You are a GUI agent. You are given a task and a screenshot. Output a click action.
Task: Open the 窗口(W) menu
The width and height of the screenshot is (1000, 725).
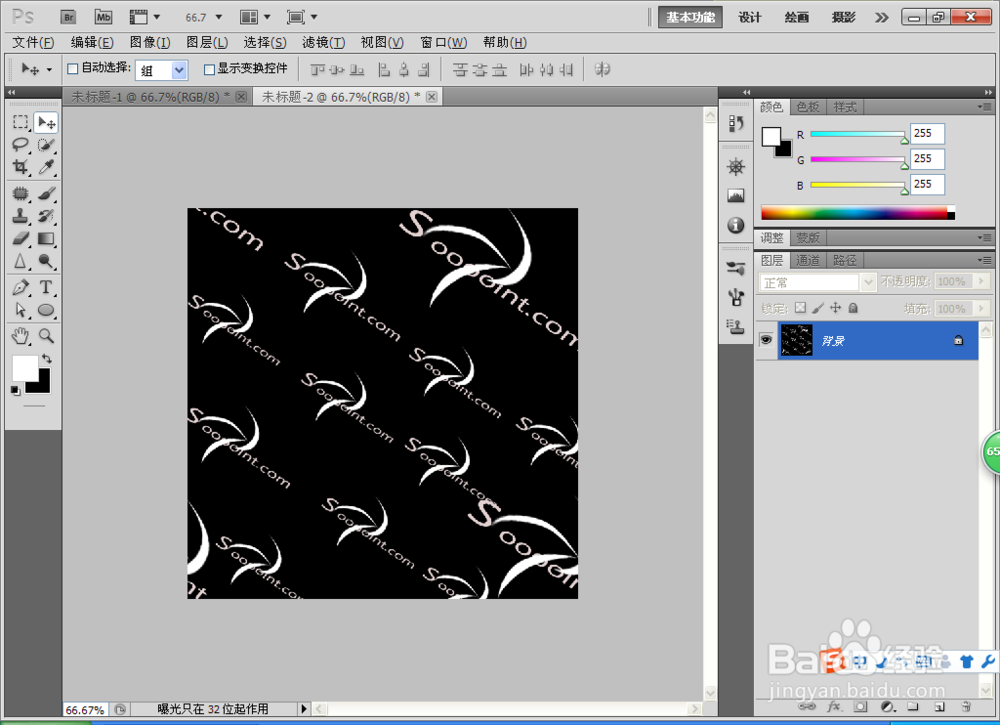coord(443,43)
